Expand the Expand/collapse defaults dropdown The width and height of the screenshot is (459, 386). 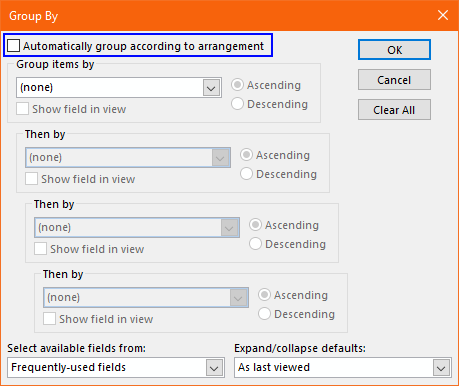click(343, 368)
